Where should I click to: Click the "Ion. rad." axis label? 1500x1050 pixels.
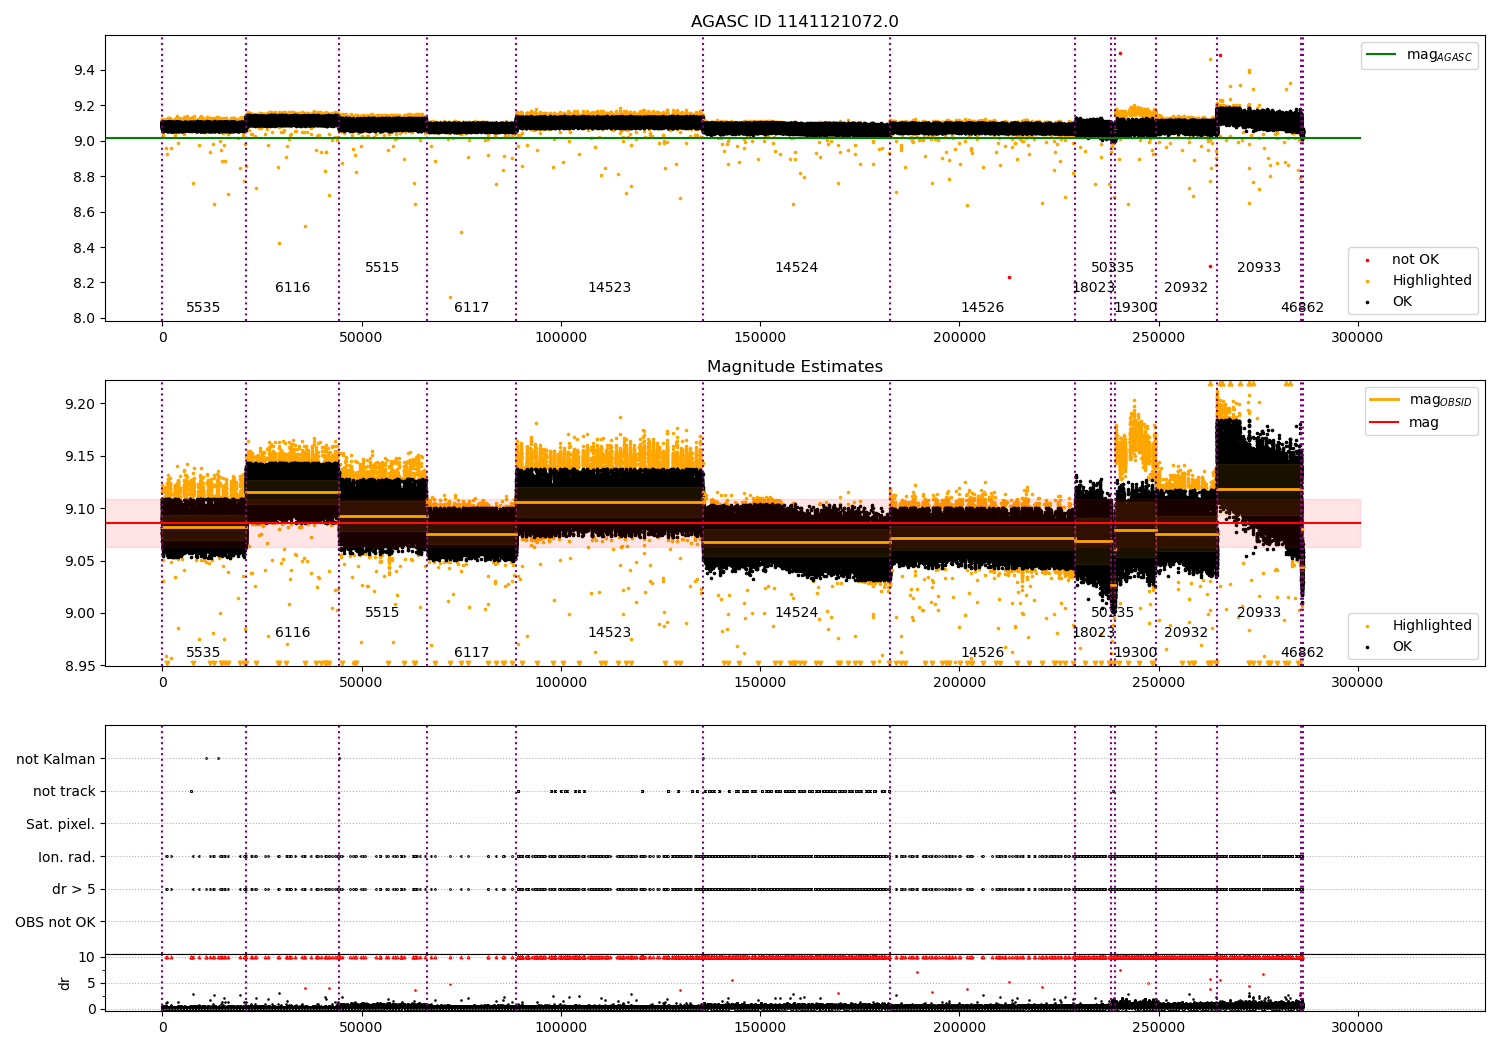pyautogui.click(x=67, y=857)
